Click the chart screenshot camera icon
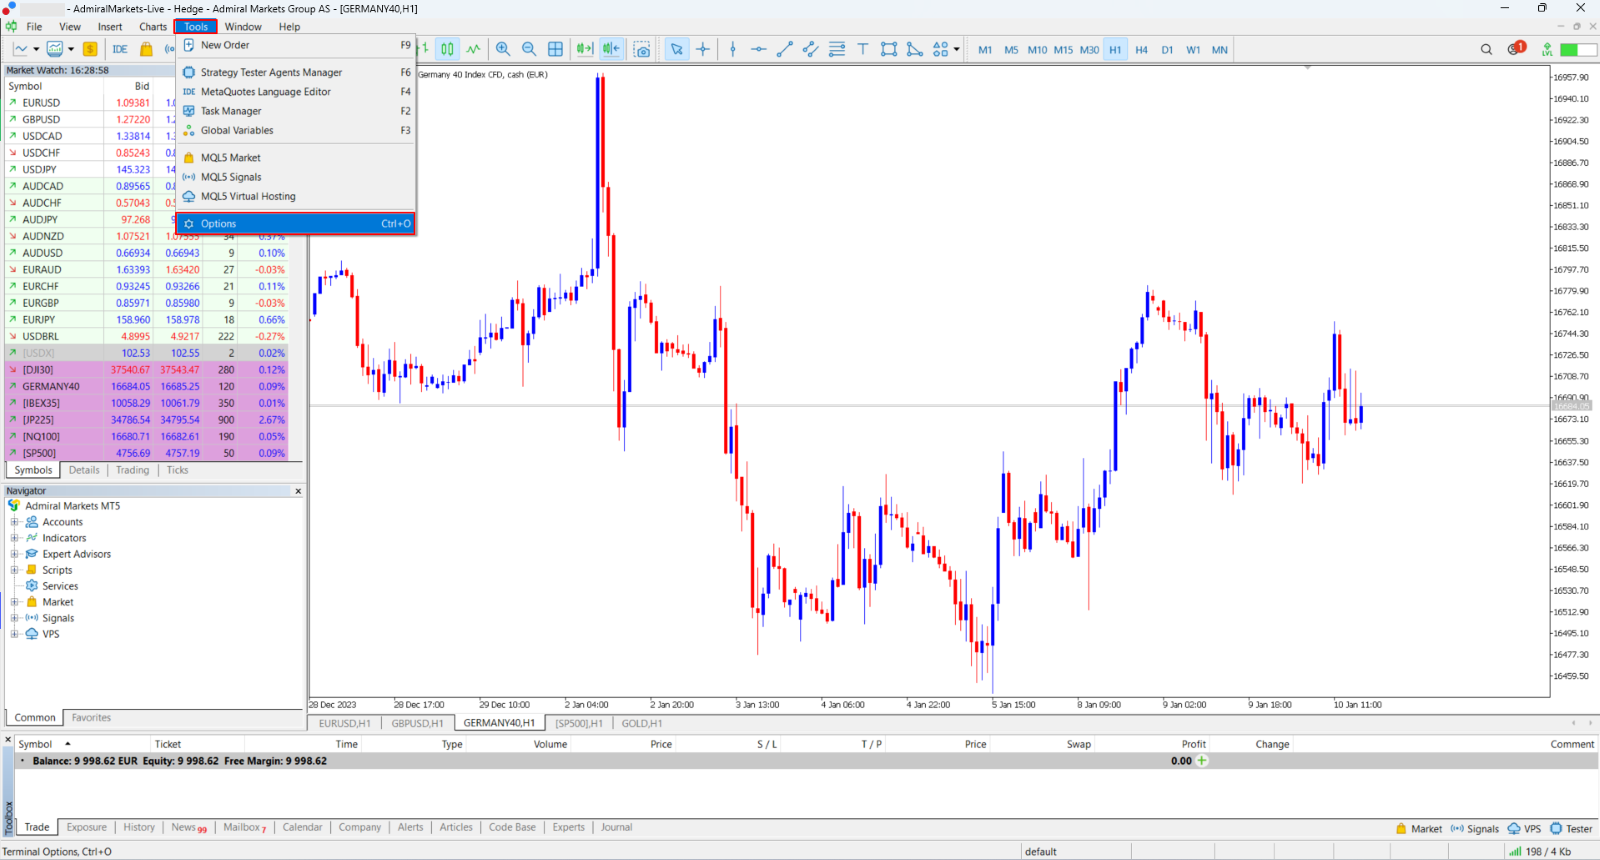The width and height of the screenshot is (1600, 860). (642, 49)
